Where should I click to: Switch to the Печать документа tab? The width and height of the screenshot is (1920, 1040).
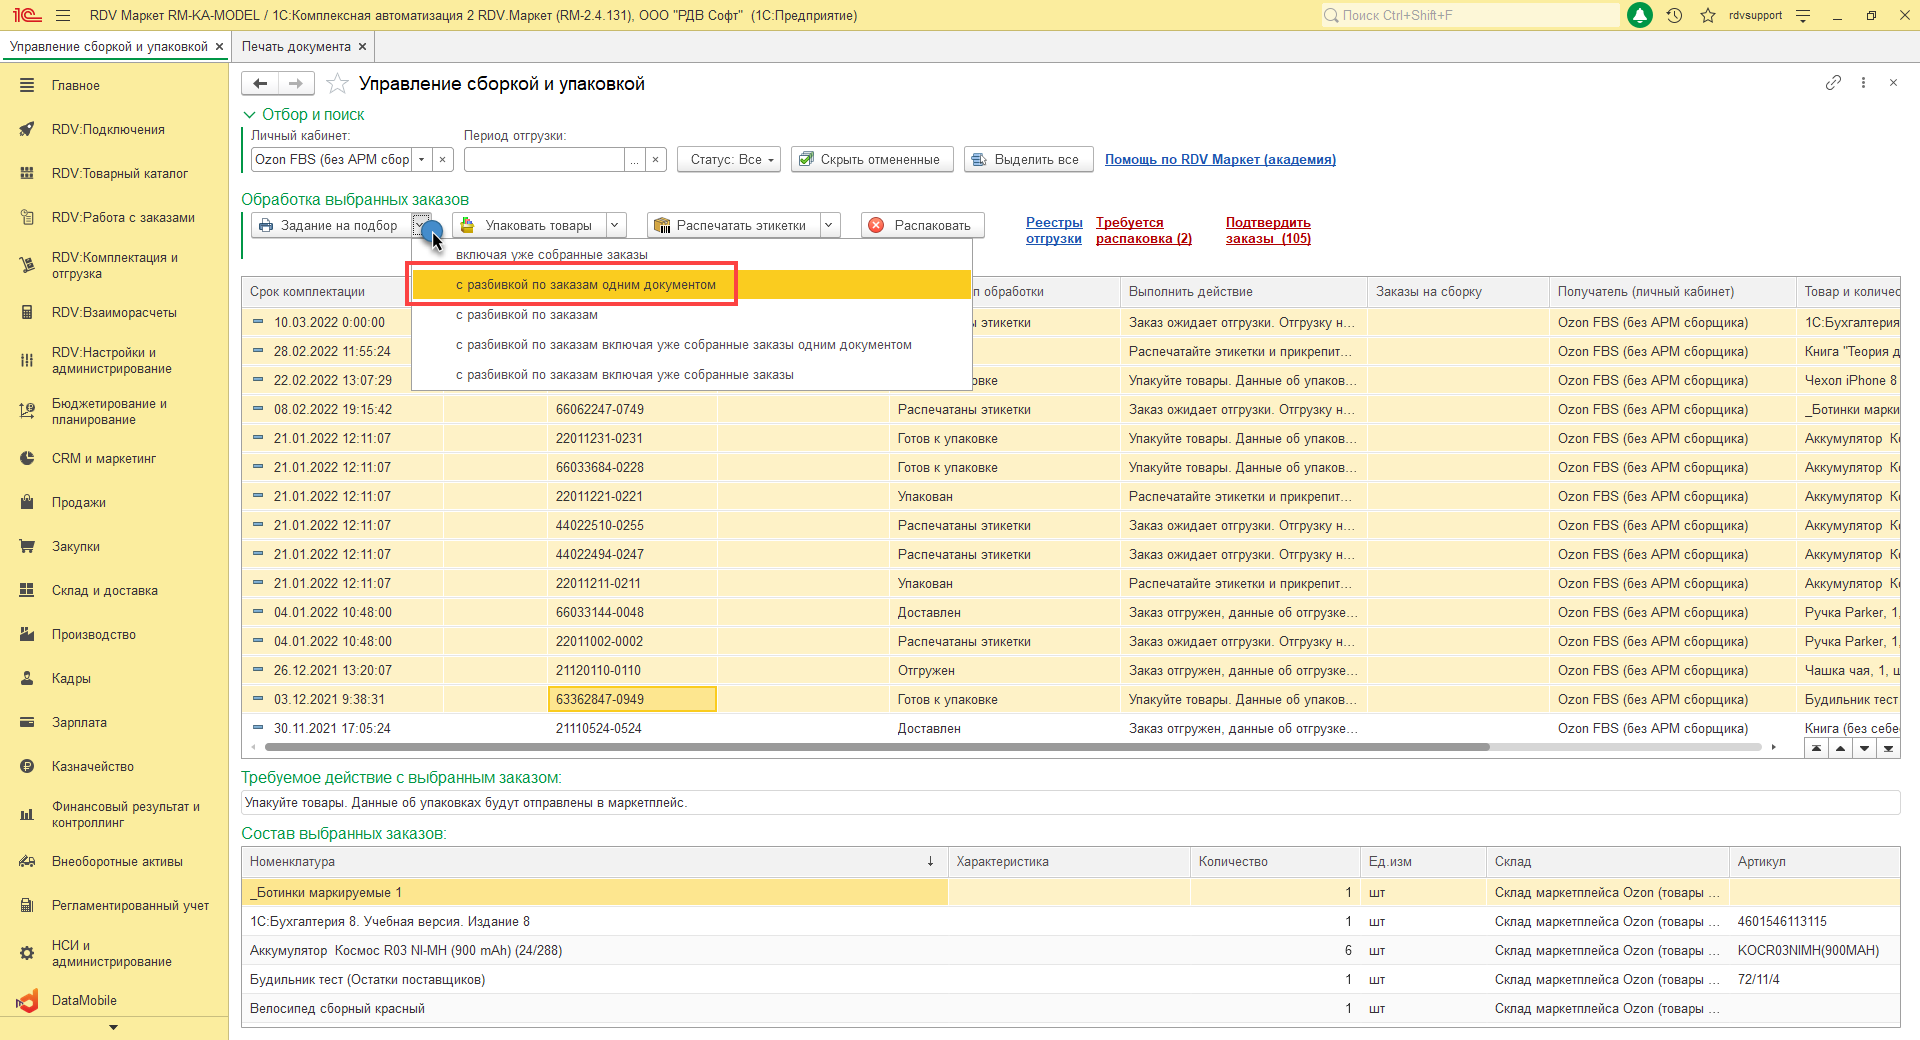(296, 47)
